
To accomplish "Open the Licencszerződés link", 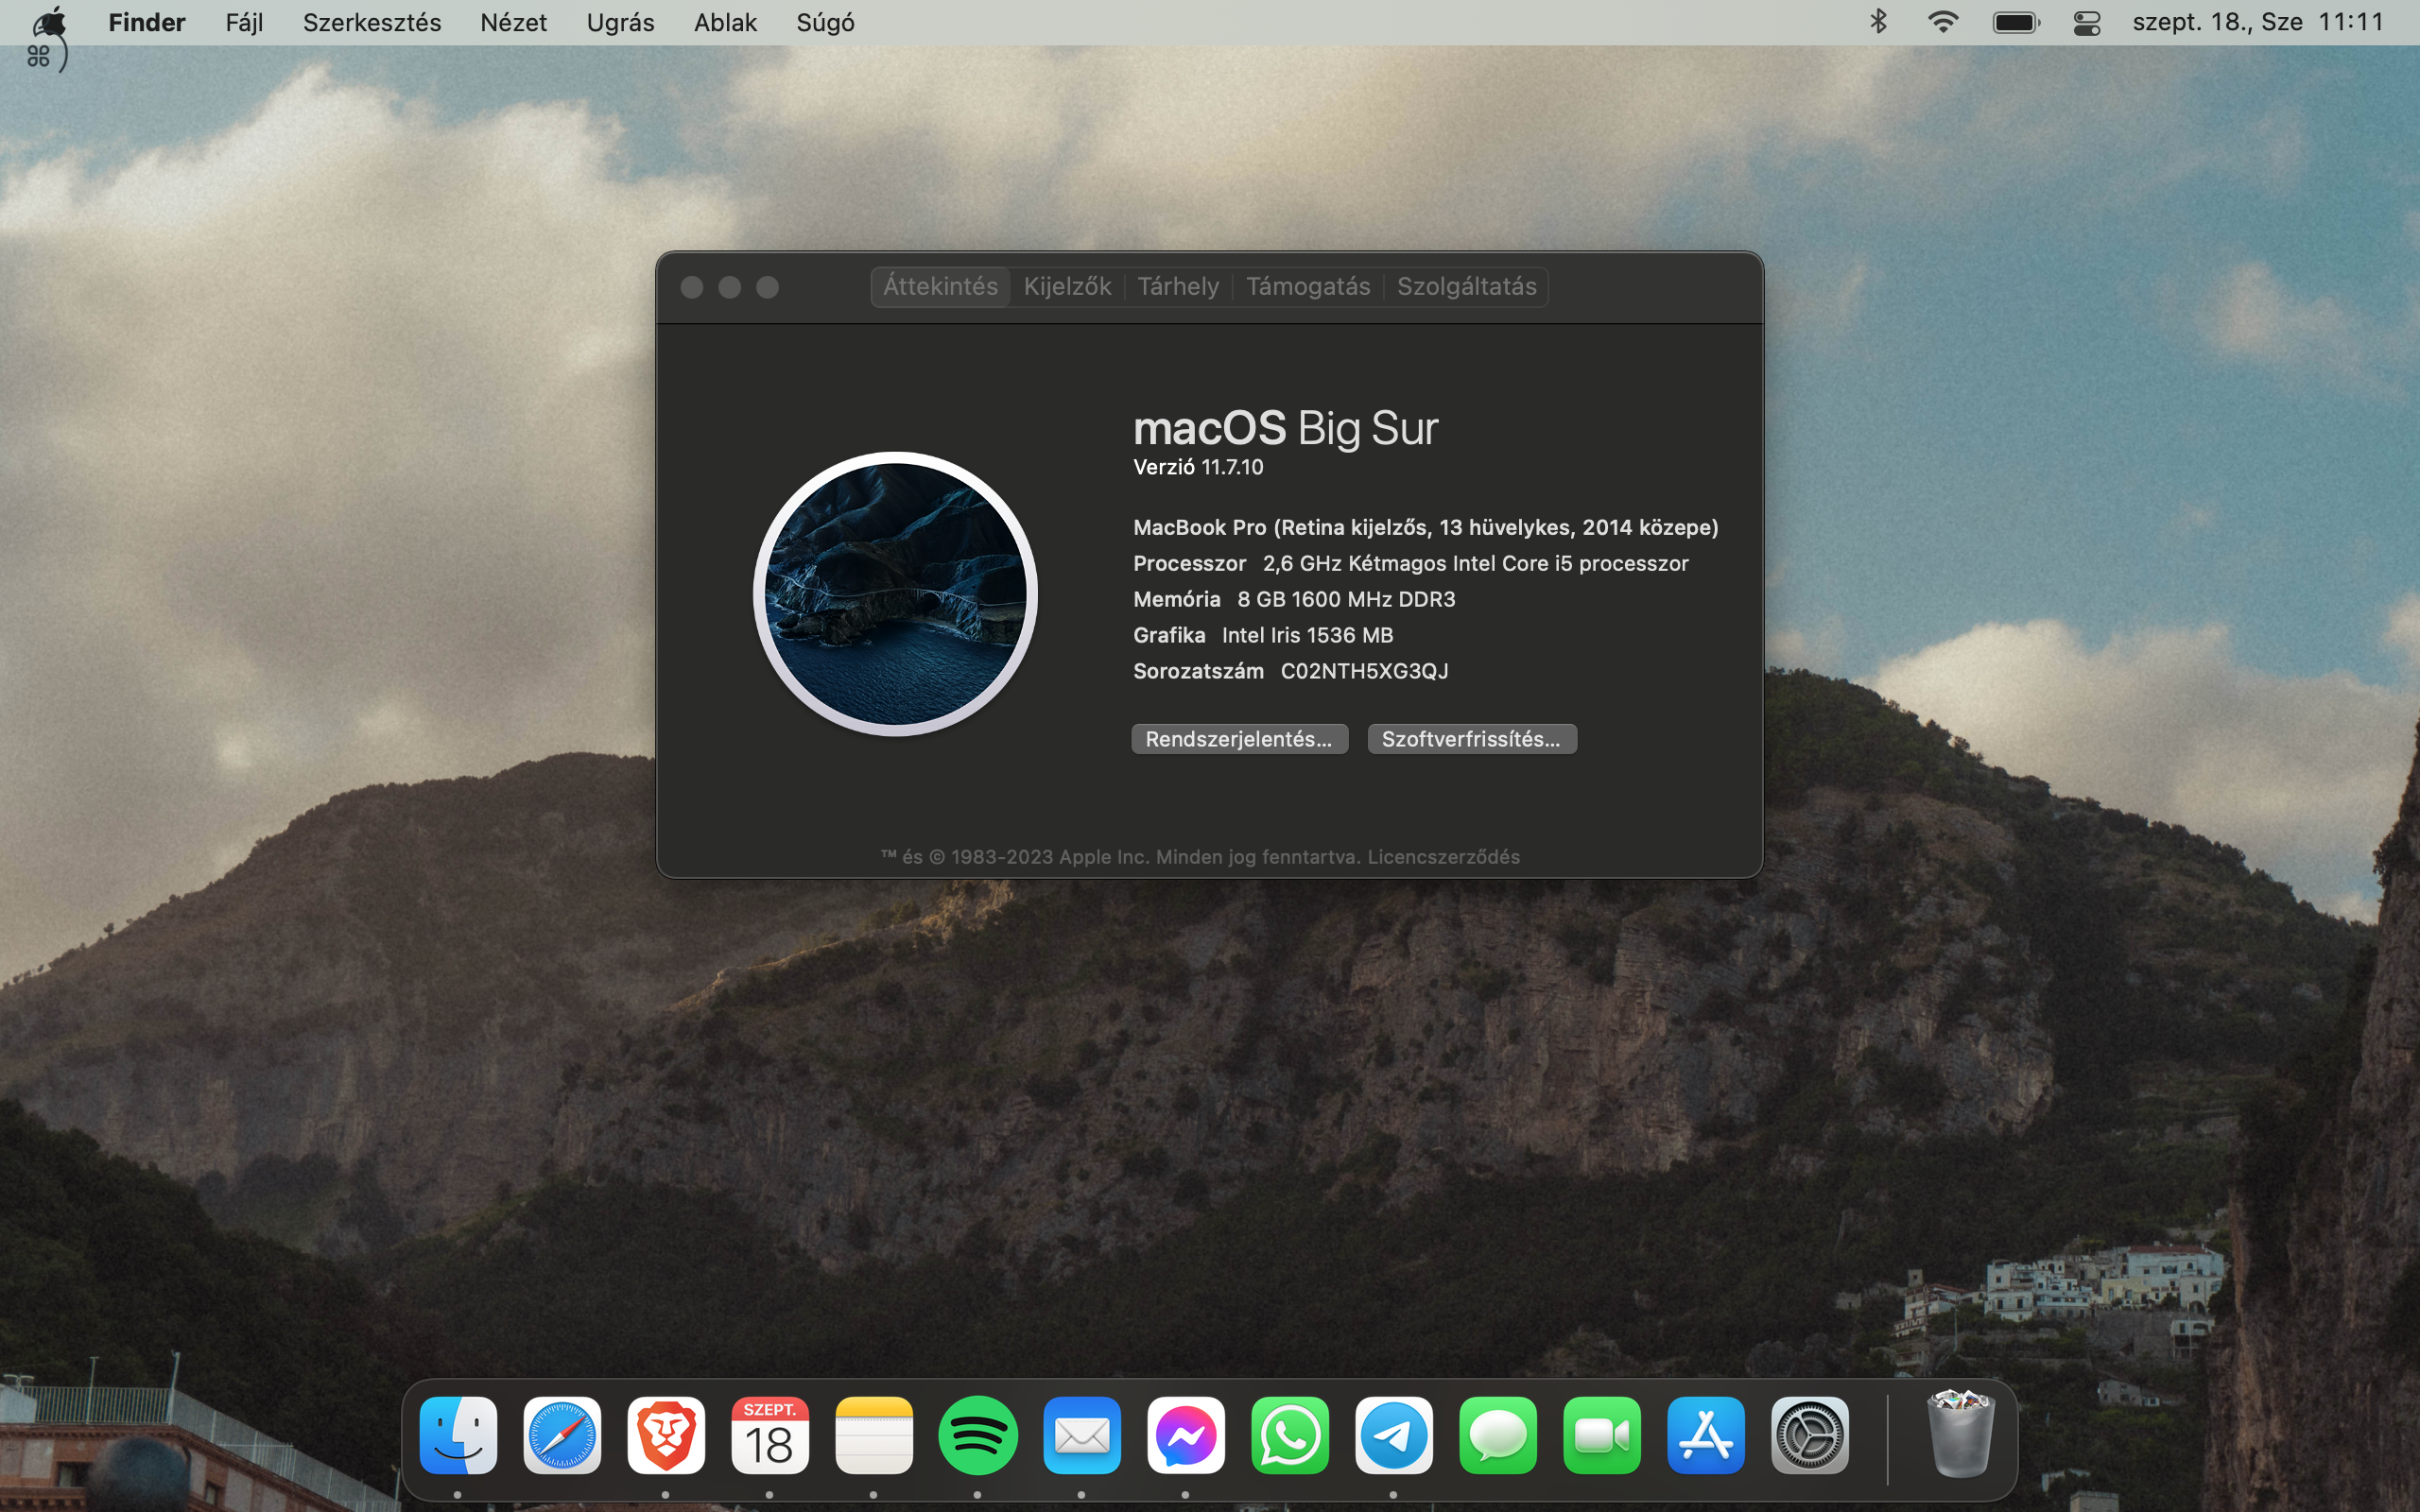I will pos(1443,857).
